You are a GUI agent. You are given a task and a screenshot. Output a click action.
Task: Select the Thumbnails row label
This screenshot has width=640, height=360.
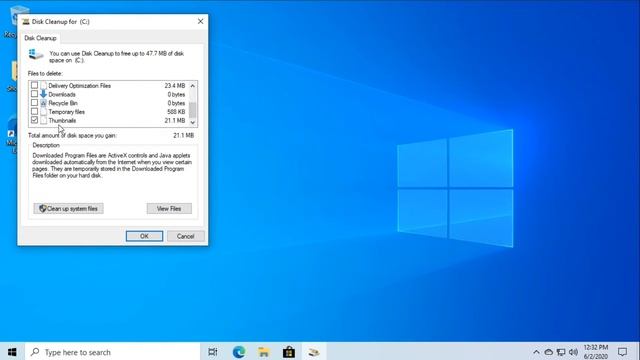pyautogui.click(x=62, y=120)
